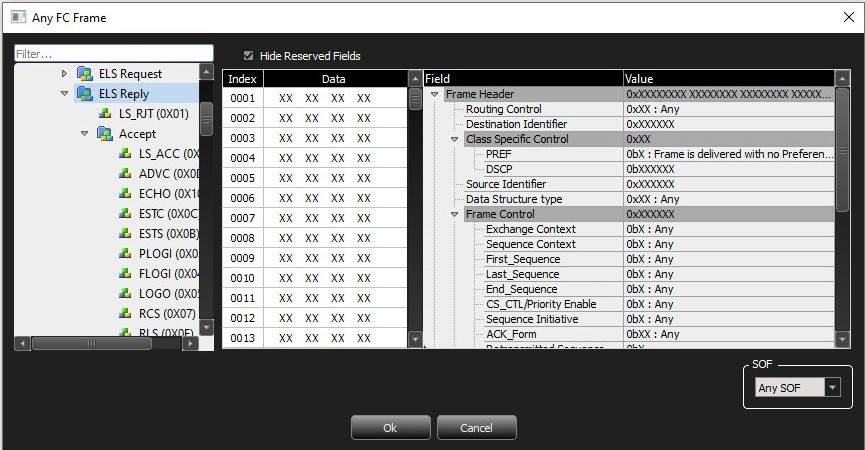The height and width of the screenshot is (450, 865).
Task: Click the tree horizontal scroll right arrow
Action: (x=190, y=344)
